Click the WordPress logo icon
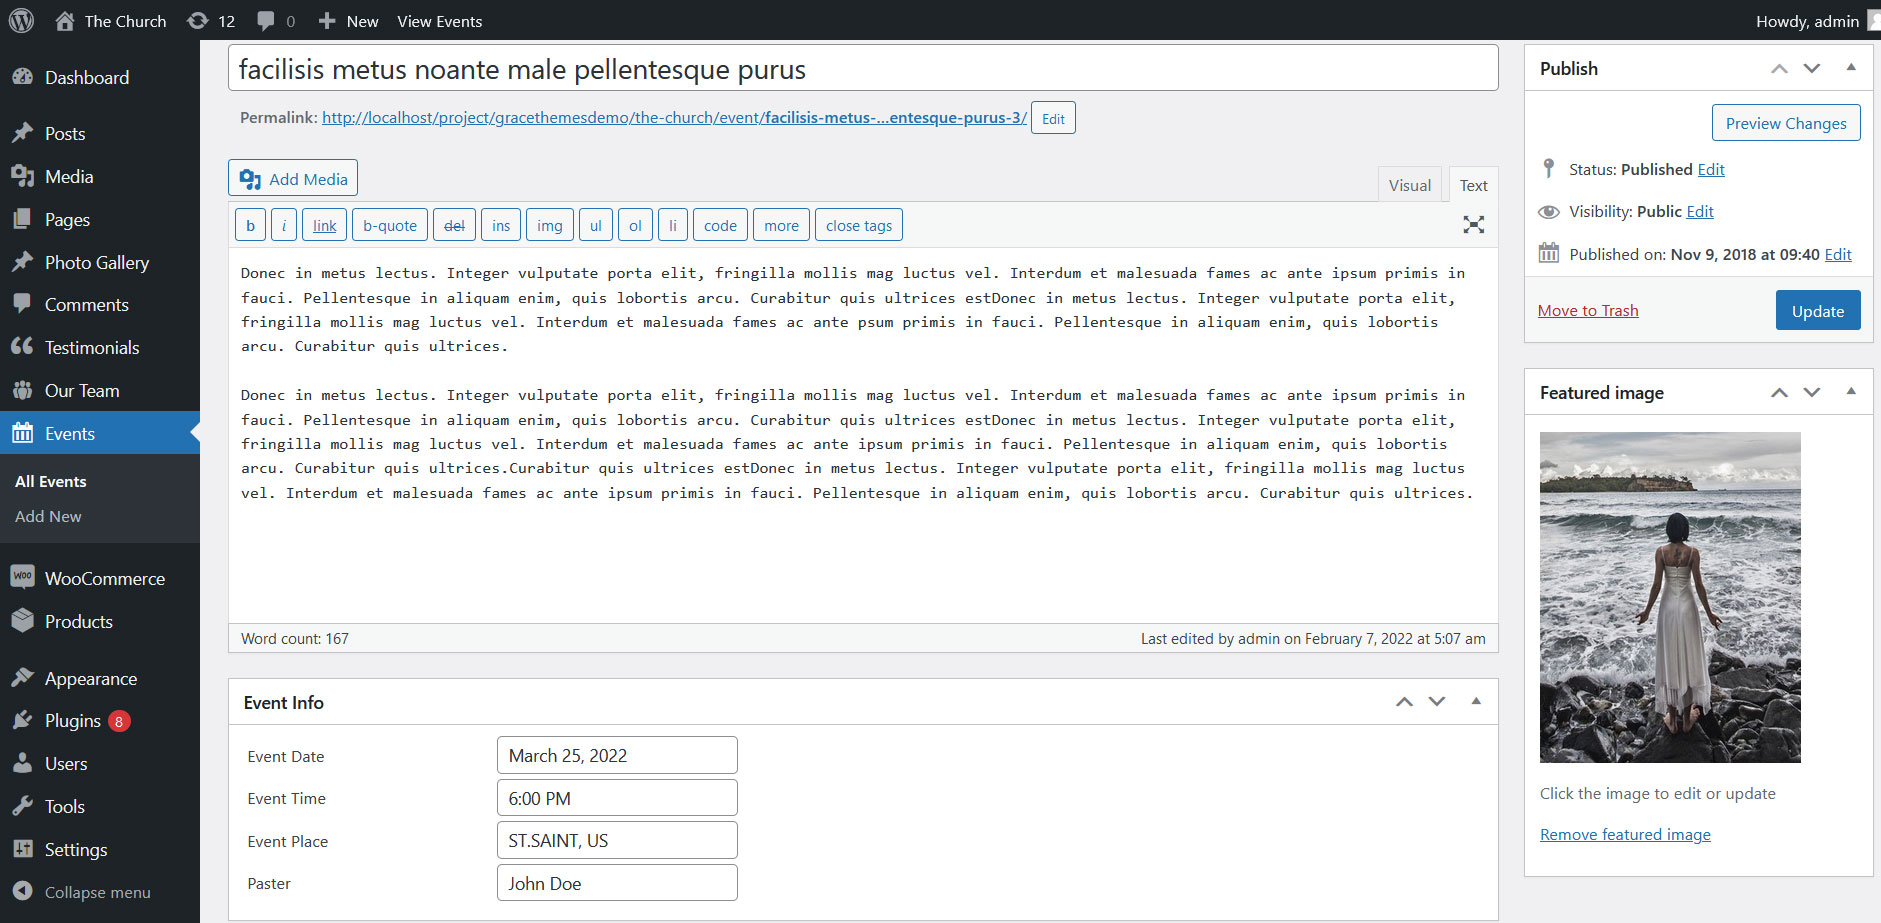Screen dimensions: 1881x923 [x=21, y=20]
